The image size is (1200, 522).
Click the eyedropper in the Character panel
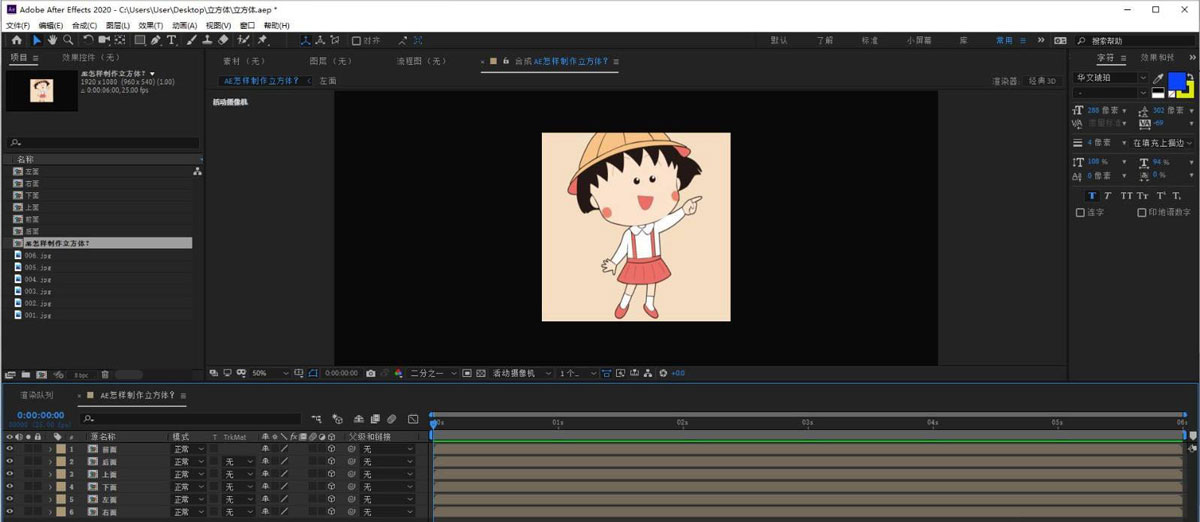(x=1159, y=78)
